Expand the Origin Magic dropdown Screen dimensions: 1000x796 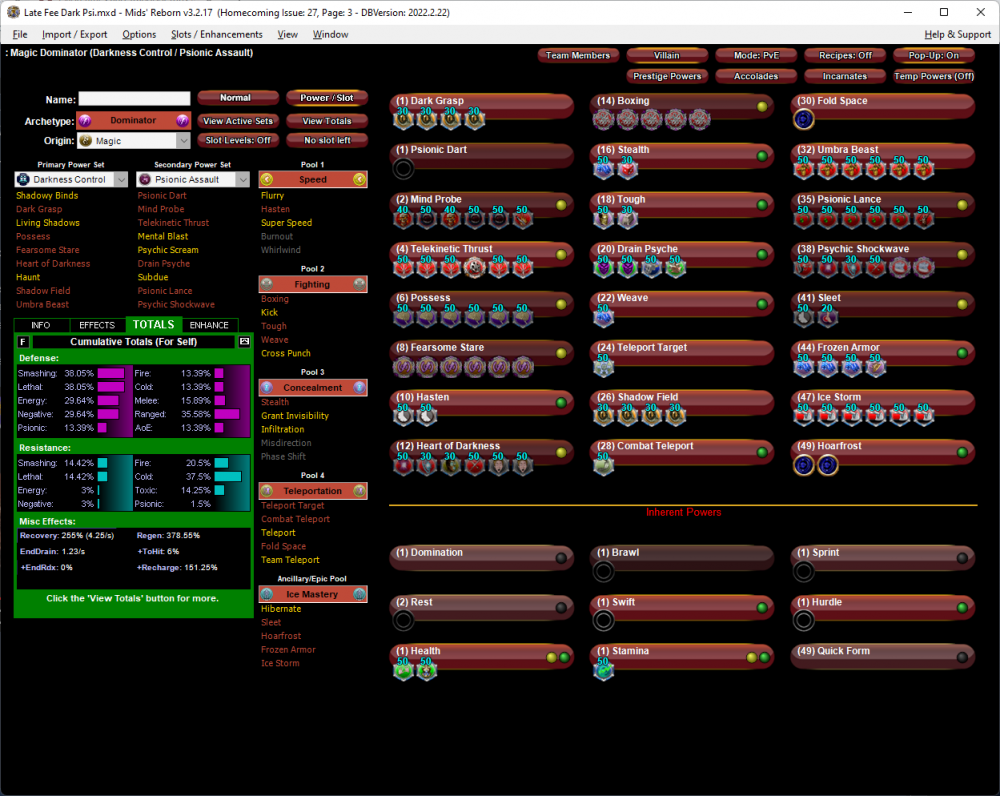(x=182, y=142)
